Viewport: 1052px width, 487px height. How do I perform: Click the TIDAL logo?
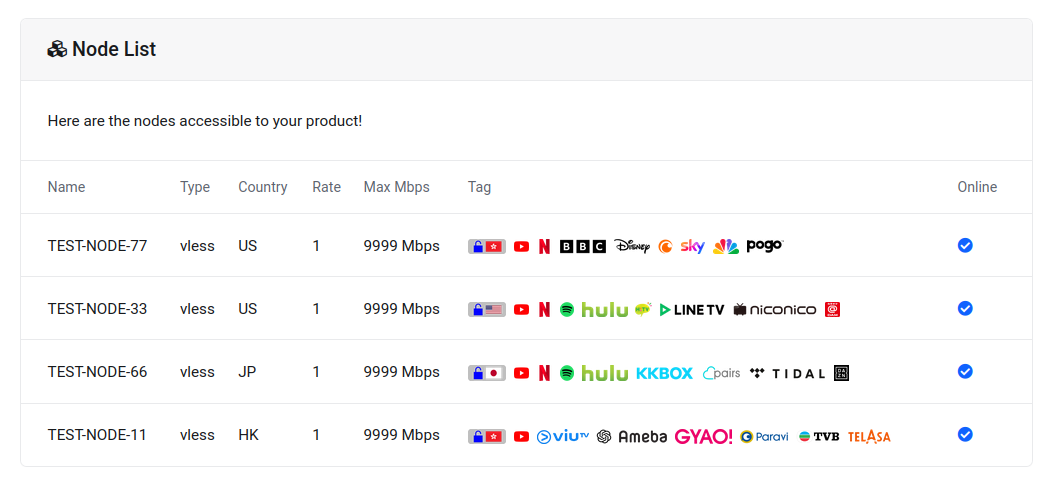[x=788, y=373]
